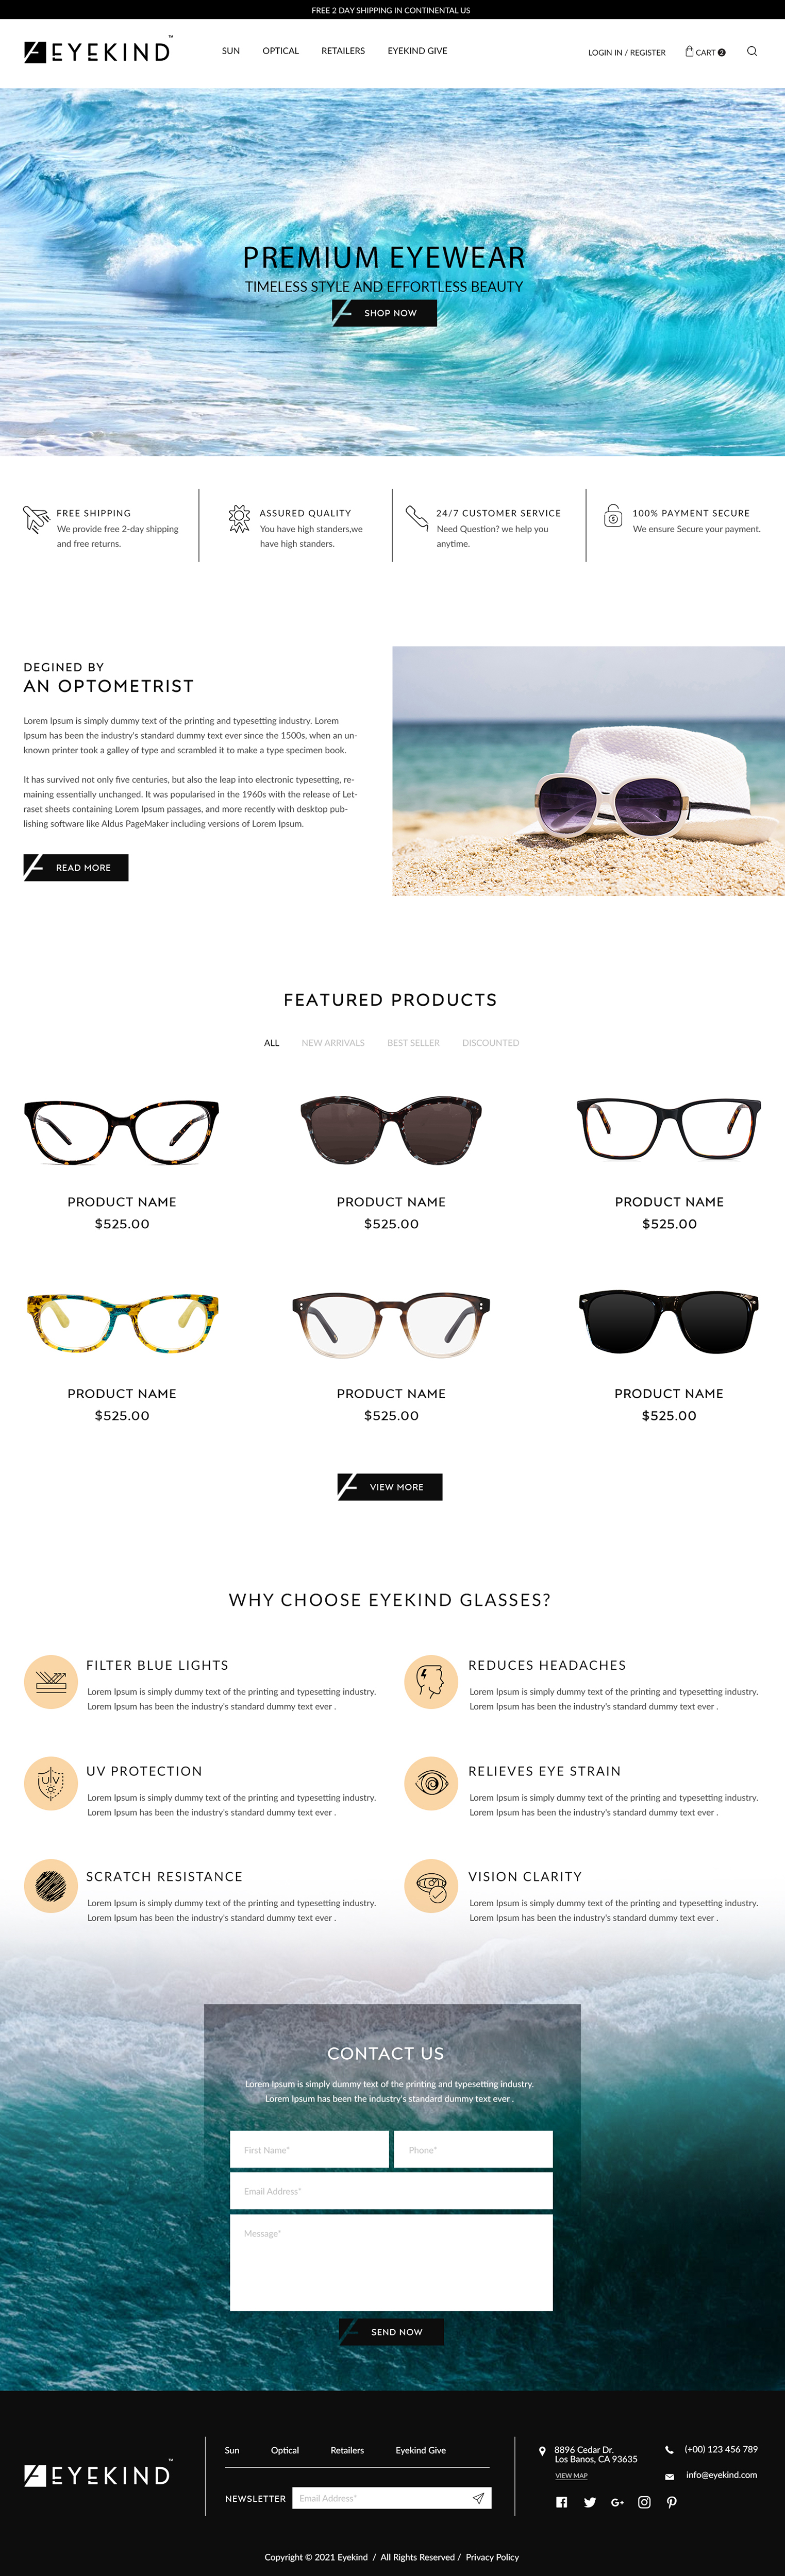
Task: Open Eyekind Give in top navigation
Action: (417, 51)
